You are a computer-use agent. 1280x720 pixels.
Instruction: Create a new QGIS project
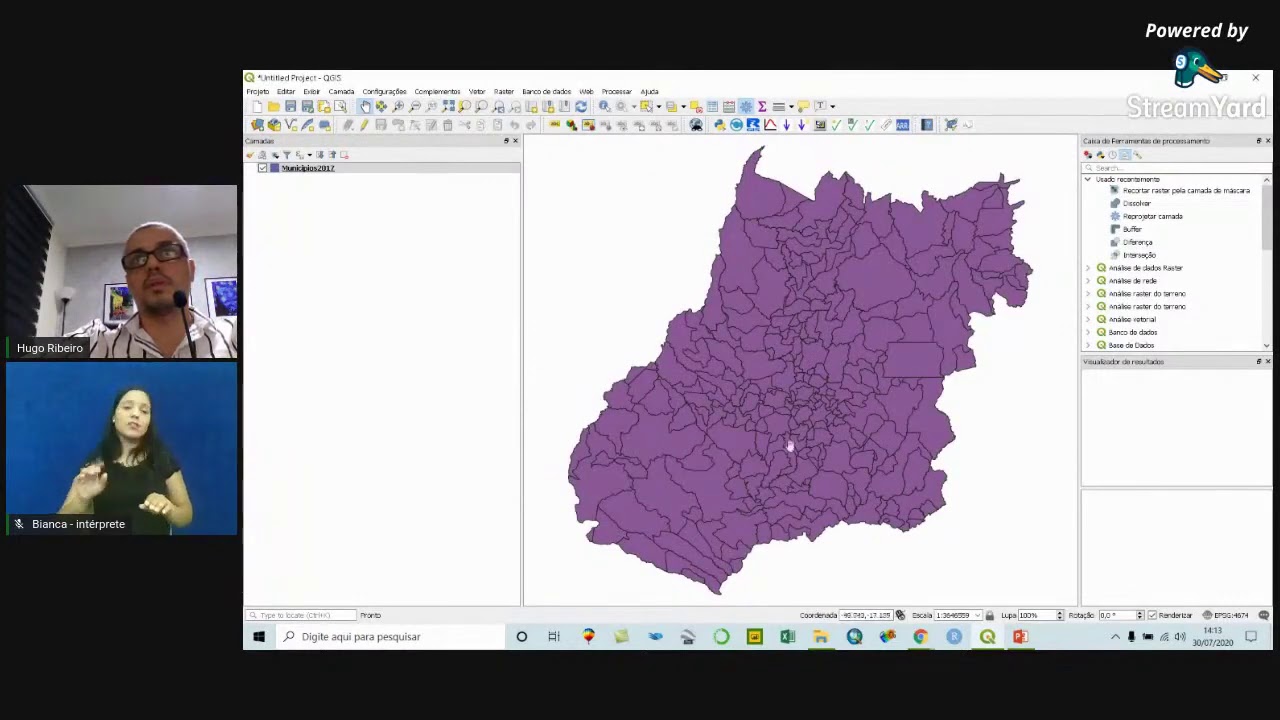coord(257,106)
